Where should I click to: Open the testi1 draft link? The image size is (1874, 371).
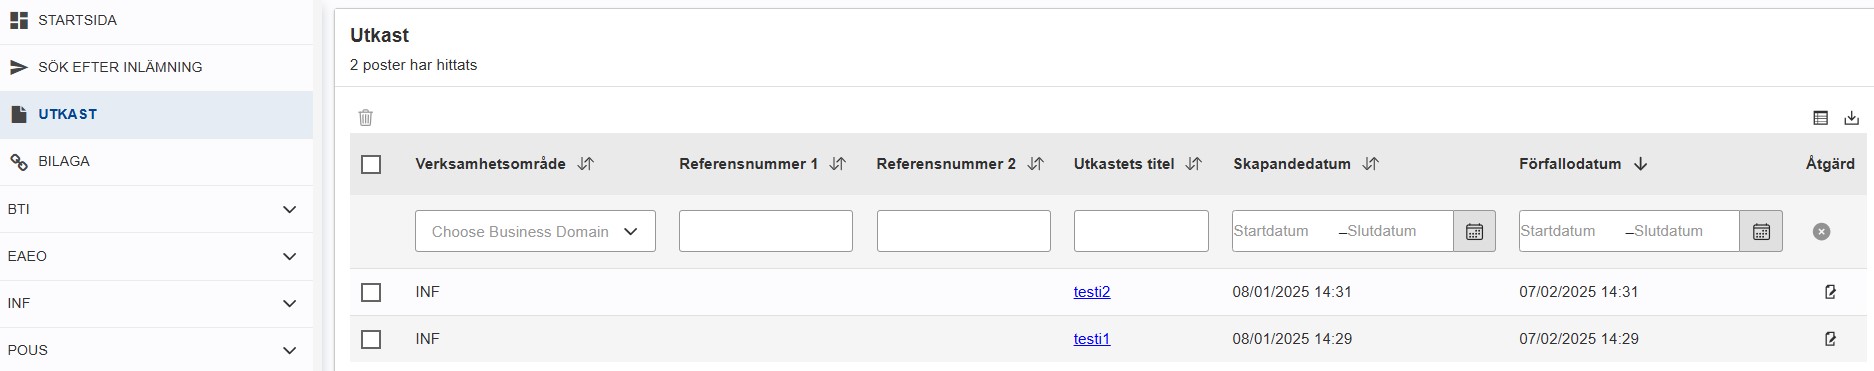[x=1092, y=339]
